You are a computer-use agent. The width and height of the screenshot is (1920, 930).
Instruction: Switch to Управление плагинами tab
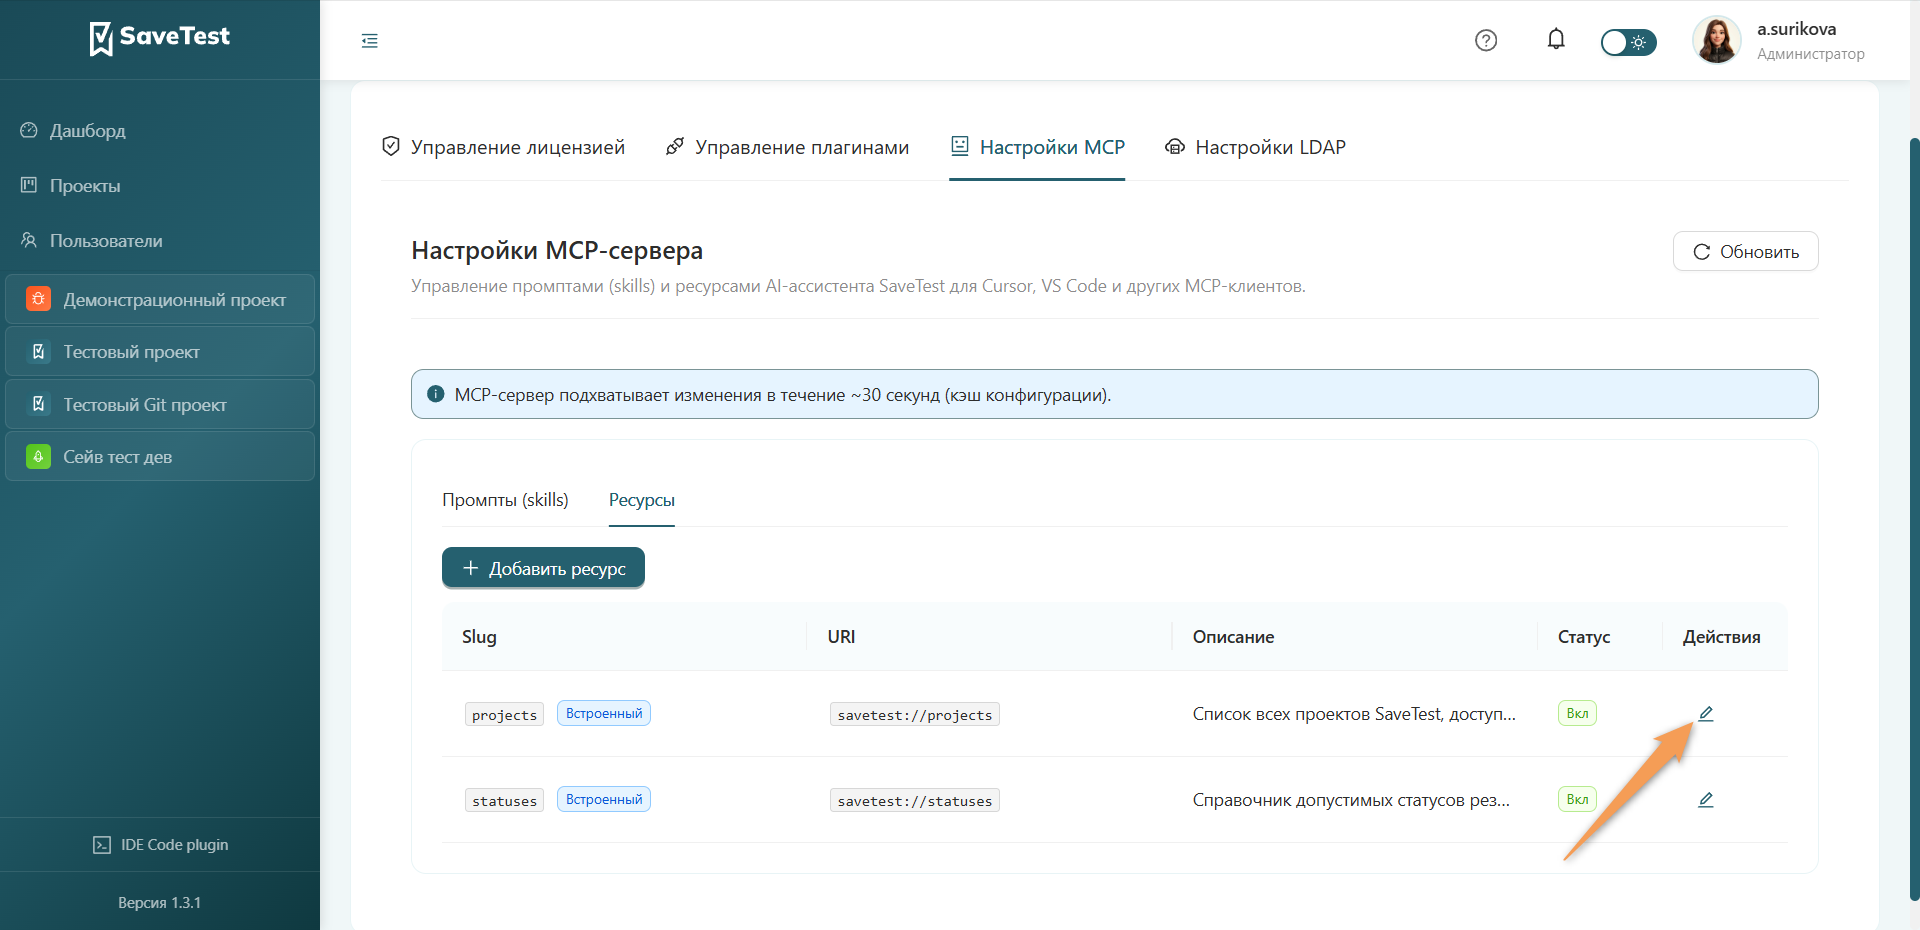pyautogui.click(x=787, y=148)
